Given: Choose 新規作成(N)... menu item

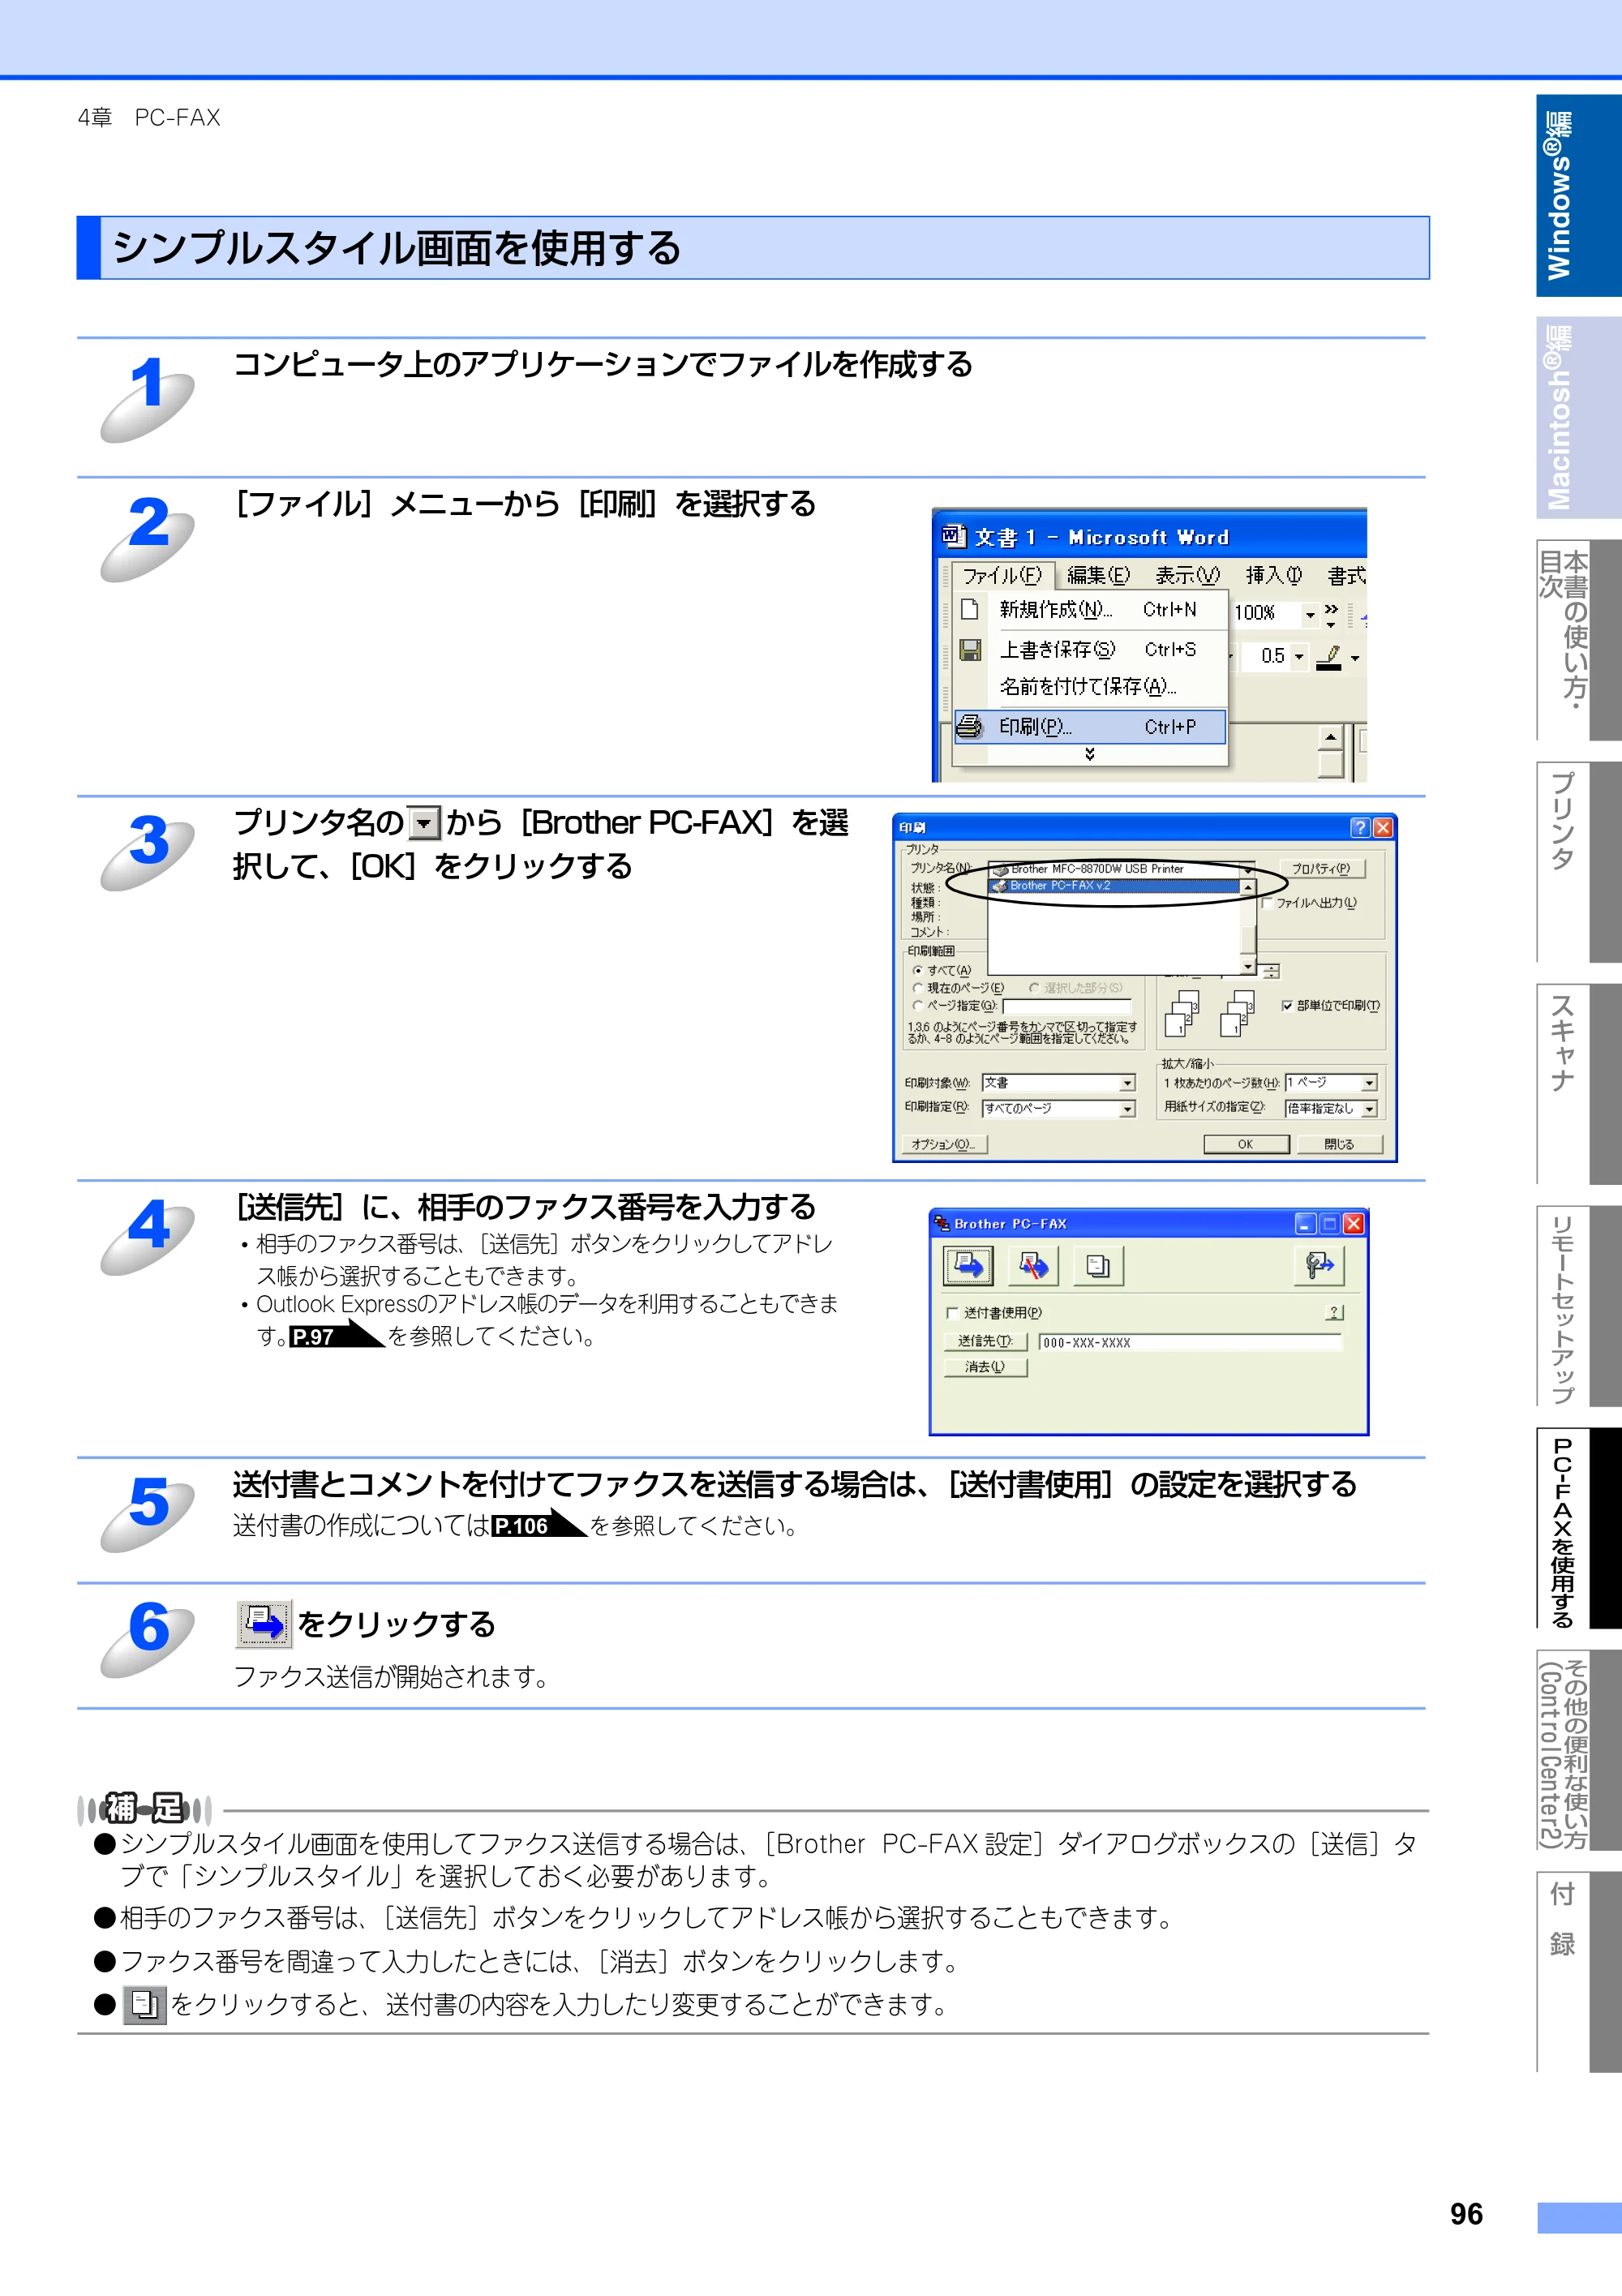Looking at the screenshot, I should (1090, 610).
